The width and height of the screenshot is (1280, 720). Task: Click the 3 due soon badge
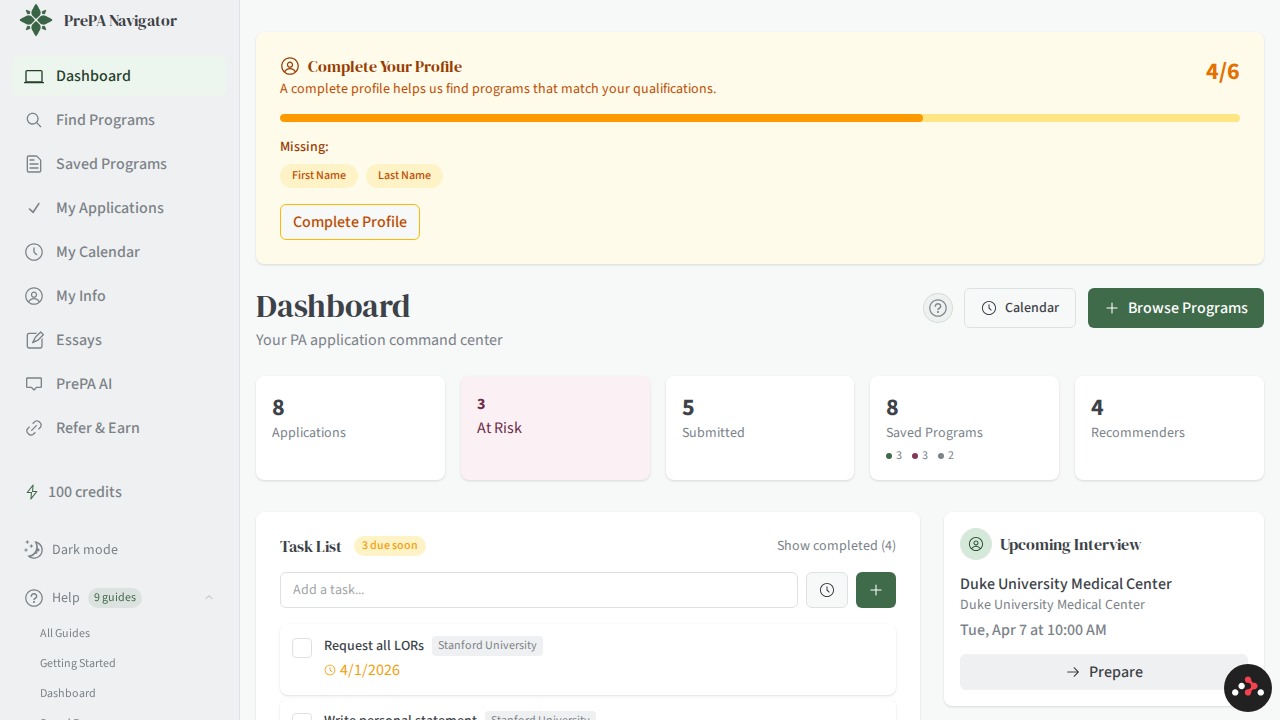click(390, 546)
